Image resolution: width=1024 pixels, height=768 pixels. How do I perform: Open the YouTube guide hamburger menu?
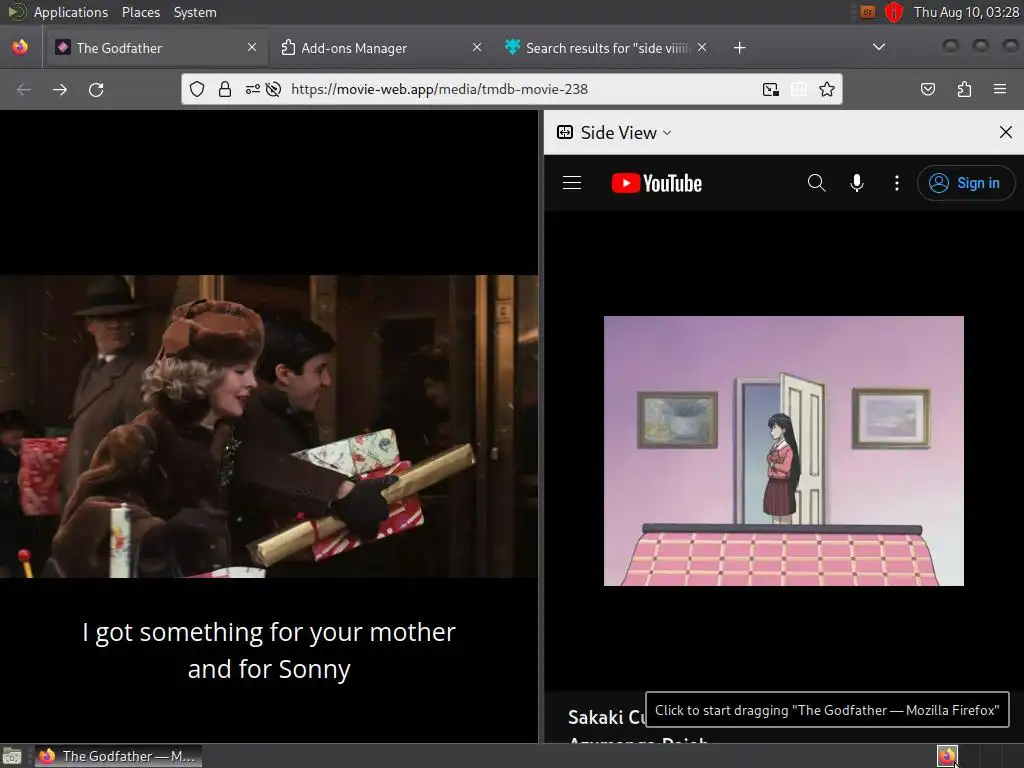click(x=572, y=183)
